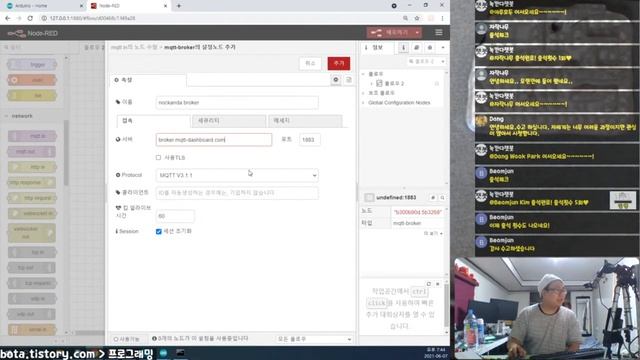This screenshot has width=640, height=360.
Task: Open the sidebar tab list dropdown arrow
Action: (x=443, y=48)
